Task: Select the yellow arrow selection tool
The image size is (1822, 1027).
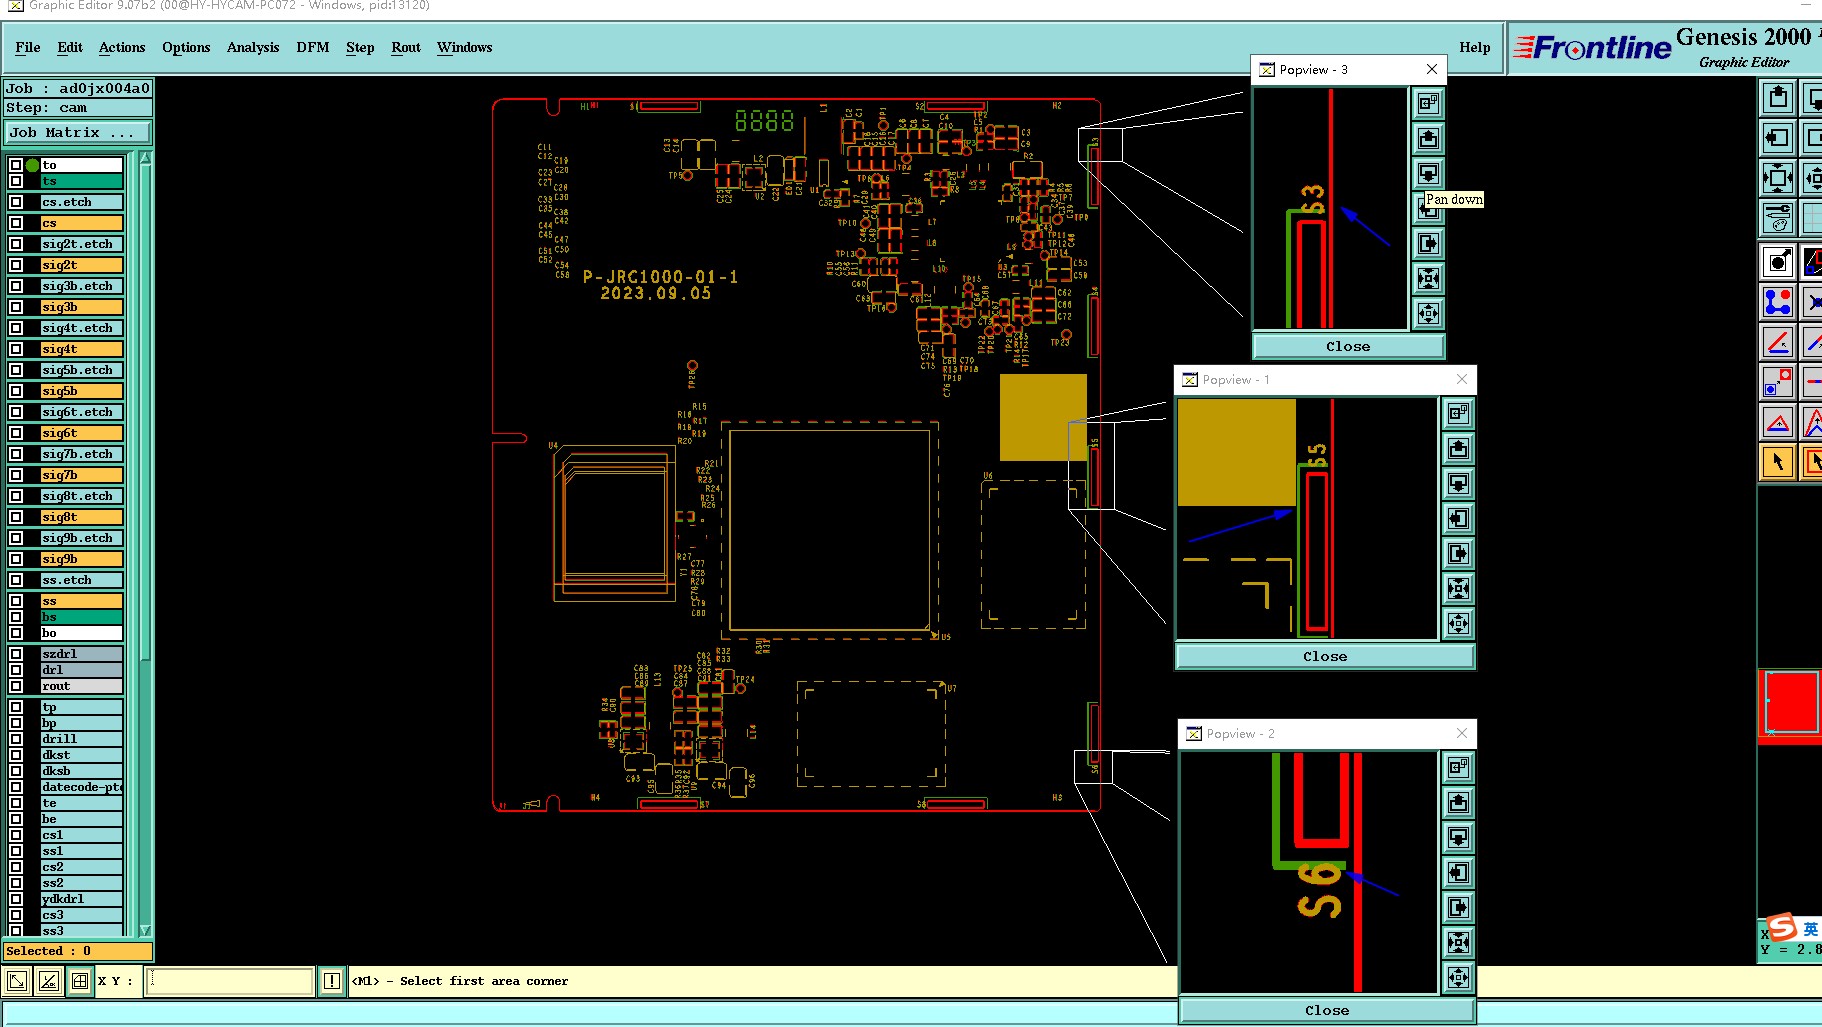Action: (x=1778, y=461)
